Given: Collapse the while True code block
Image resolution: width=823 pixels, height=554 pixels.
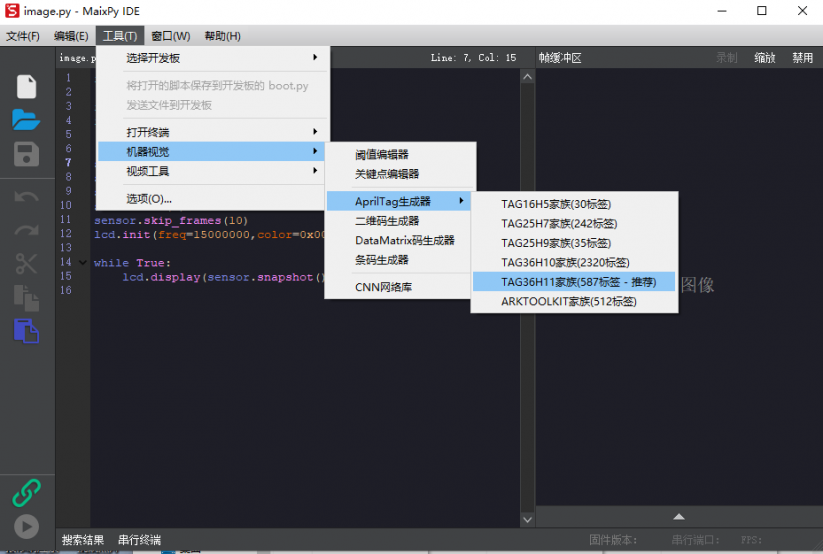Looking at the screenshot, I should (x=82, y=263).
